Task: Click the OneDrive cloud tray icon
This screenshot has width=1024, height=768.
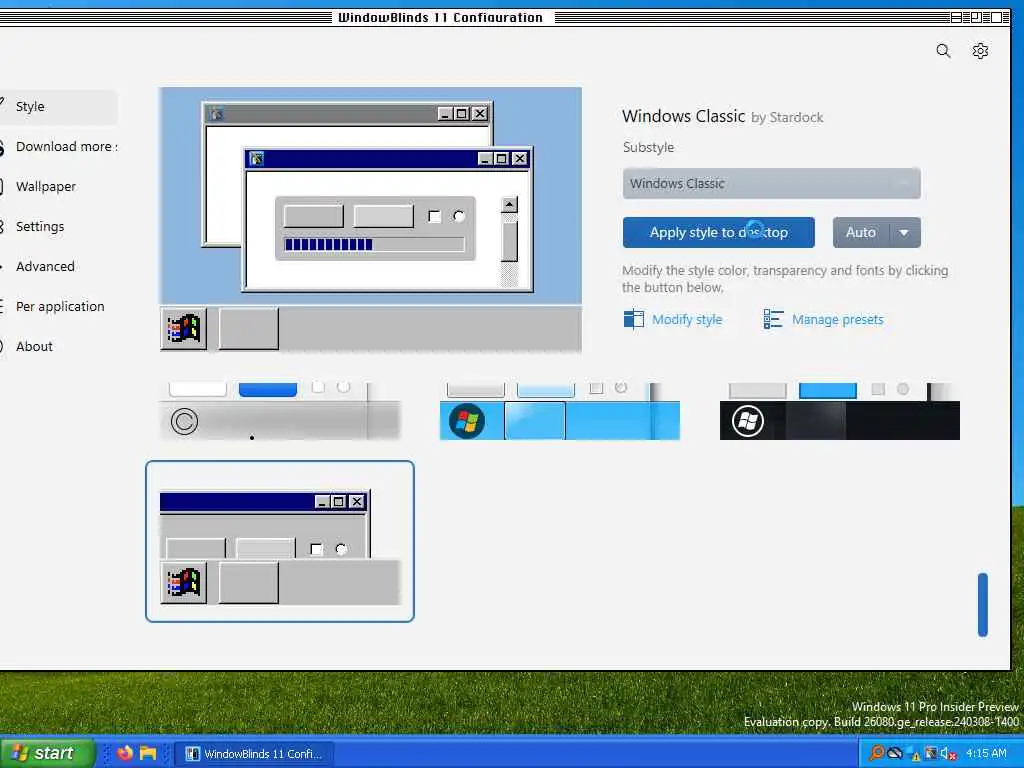Action: pyautogui.click(x=895, y=754)
